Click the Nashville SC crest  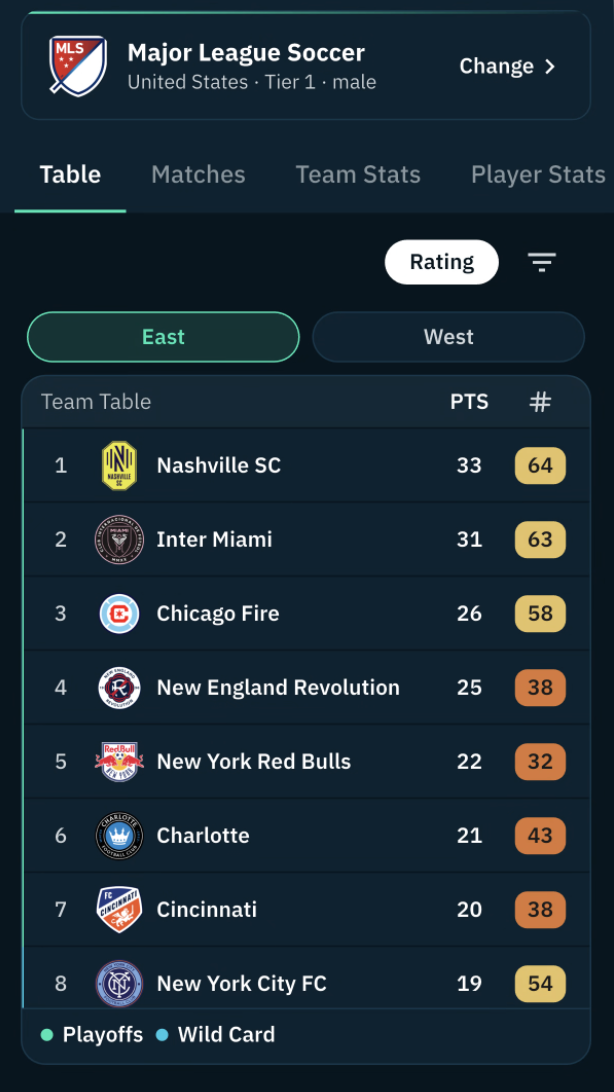click(119, 465)
